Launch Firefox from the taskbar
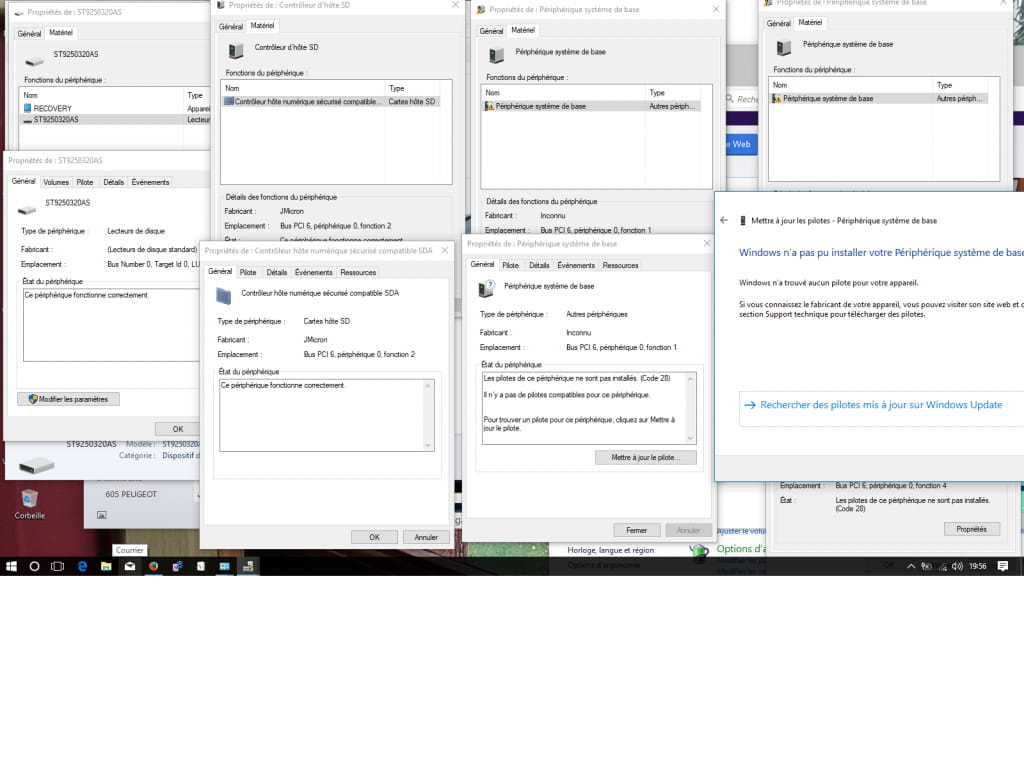Image resolution: width=1024 pixels, height=780 pixels. (x=153, y=566)
